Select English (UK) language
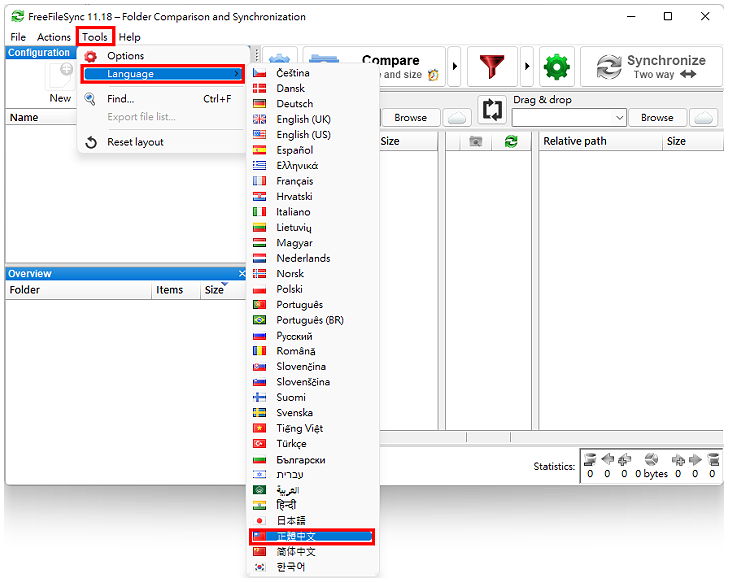This screenshot has height=583, width=739. click(x=313, y=119)
